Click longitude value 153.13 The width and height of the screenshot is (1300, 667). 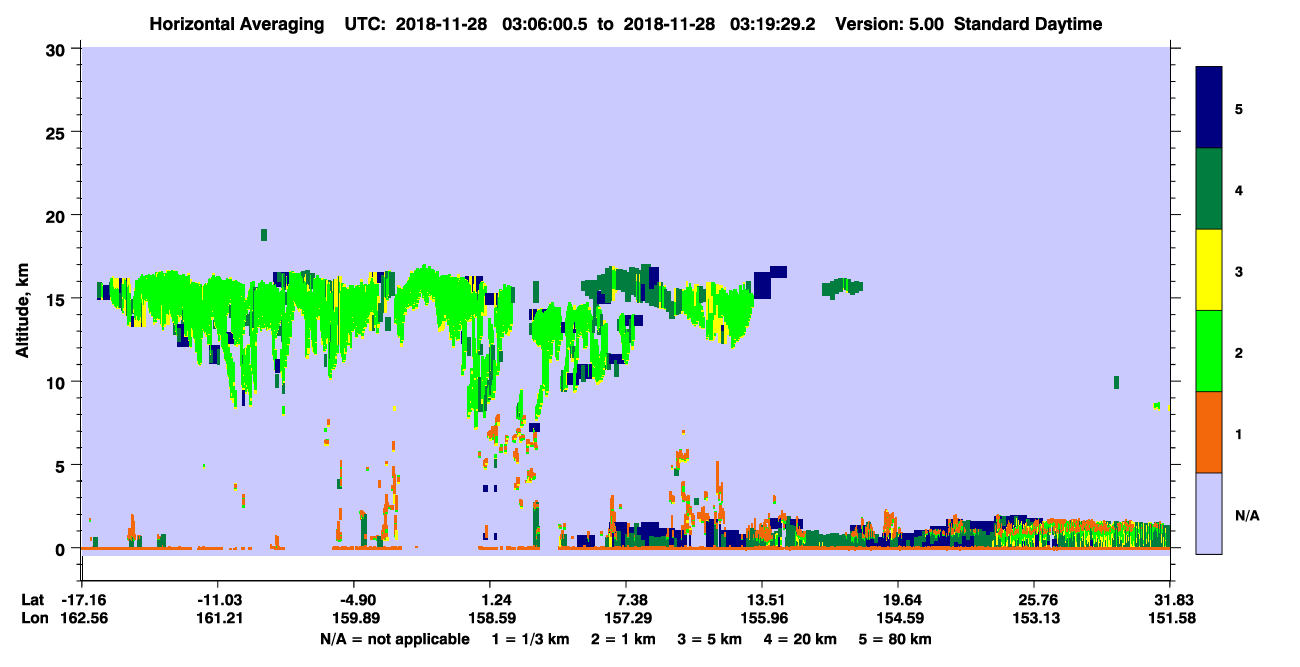(x=1034, y=618)
